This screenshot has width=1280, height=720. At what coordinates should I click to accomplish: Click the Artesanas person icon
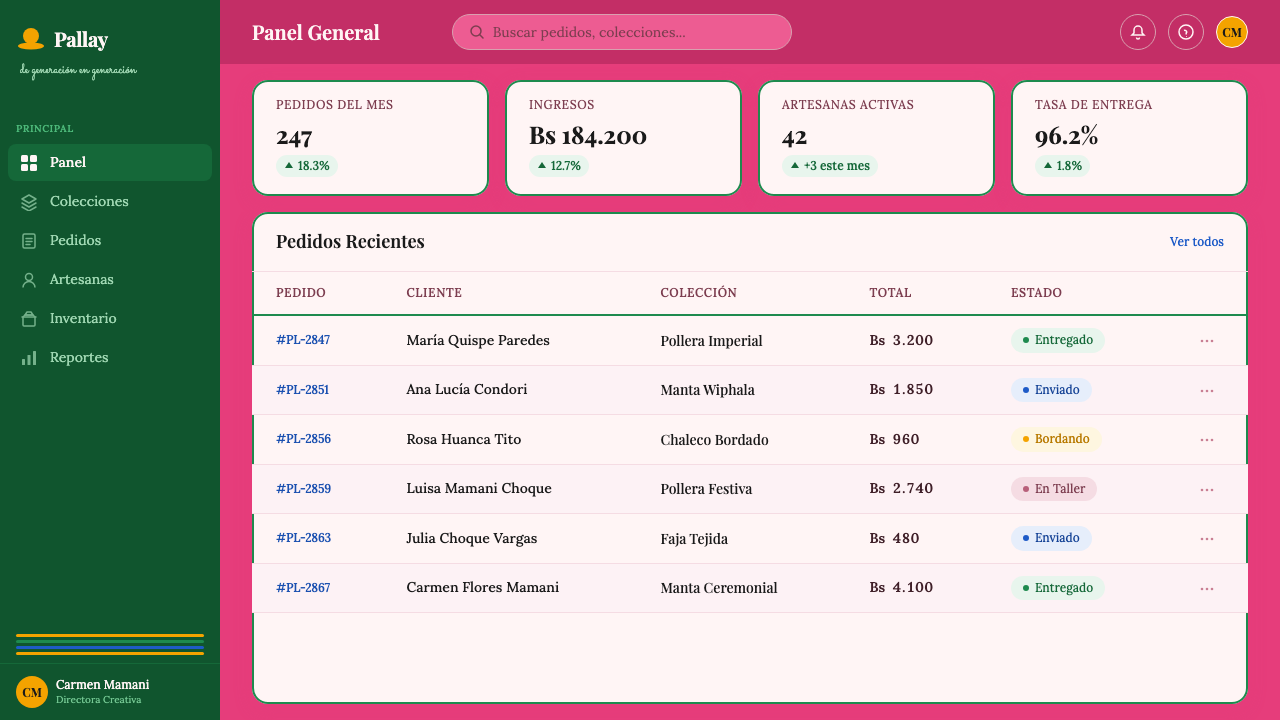29,280
